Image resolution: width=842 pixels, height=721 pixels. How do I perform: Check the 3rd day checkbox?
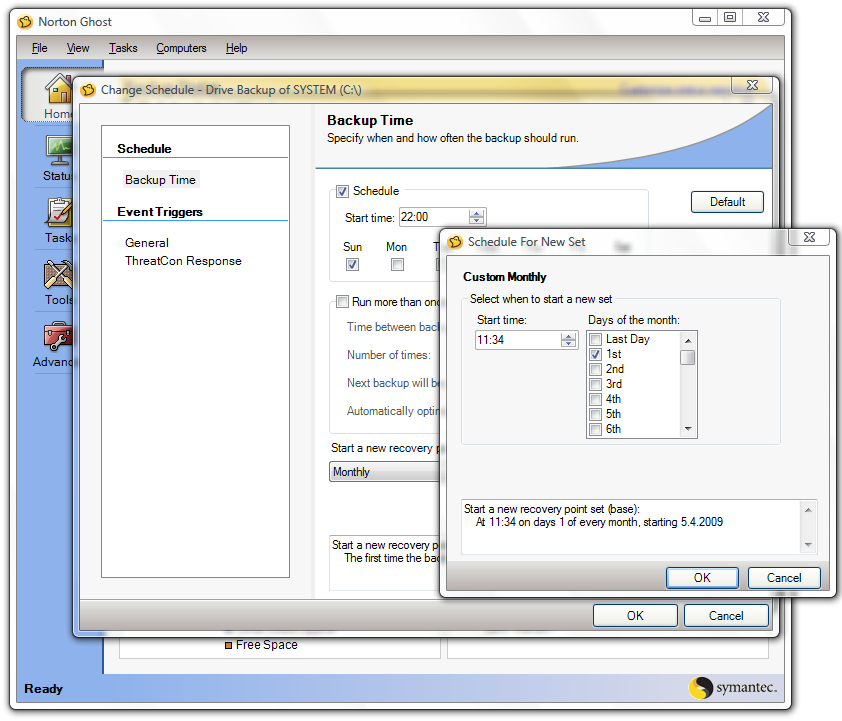coord(595,384)
